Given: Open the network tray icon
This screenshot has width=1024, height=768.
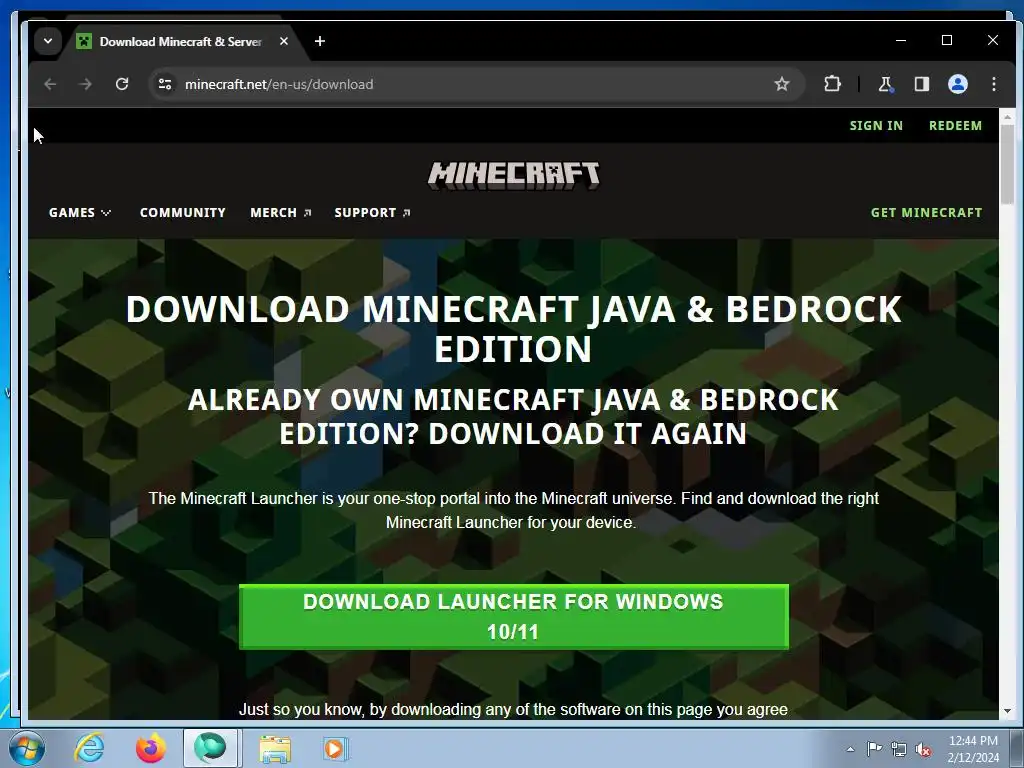Looking at the screenshot, I should pos(899,749).
